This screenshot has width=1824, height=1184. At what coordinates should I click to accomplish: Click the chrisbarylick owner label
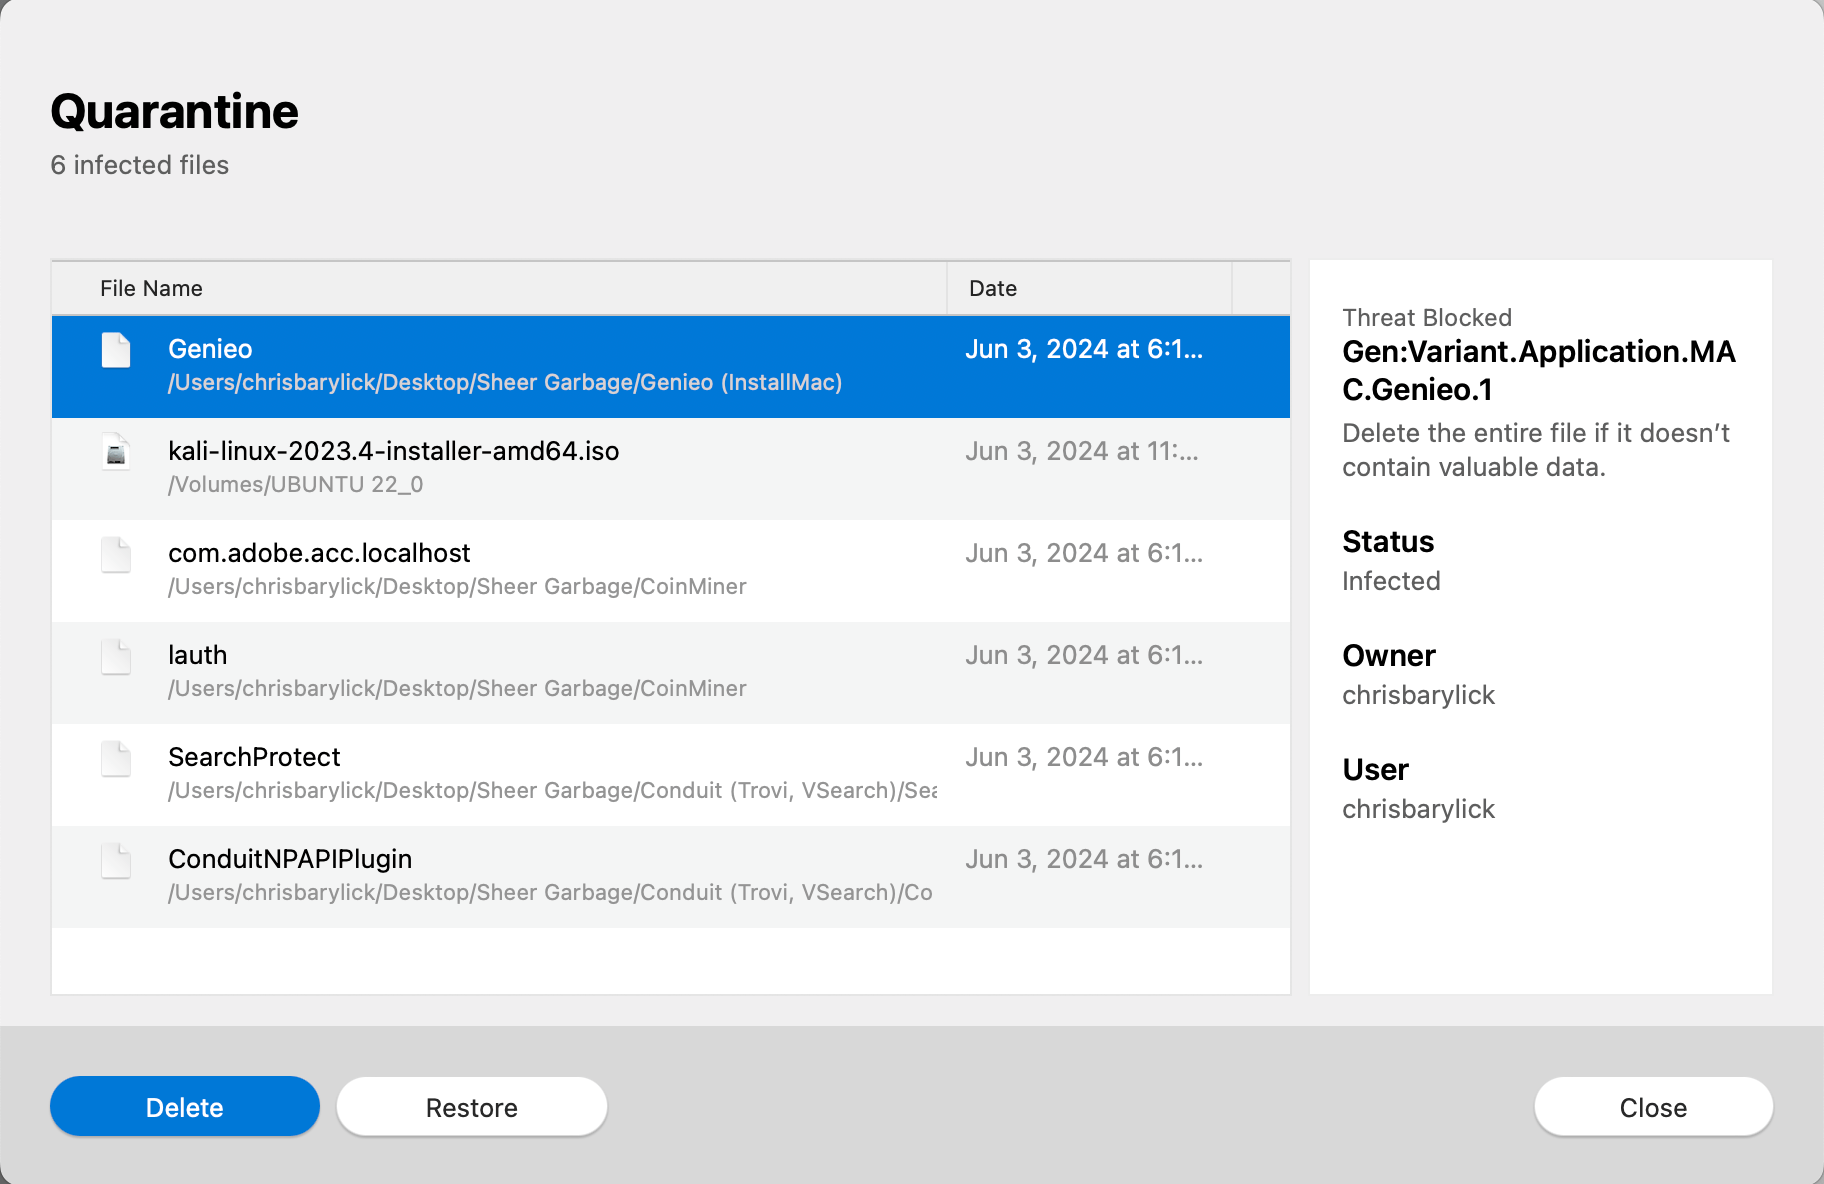tap(1418, 694)
